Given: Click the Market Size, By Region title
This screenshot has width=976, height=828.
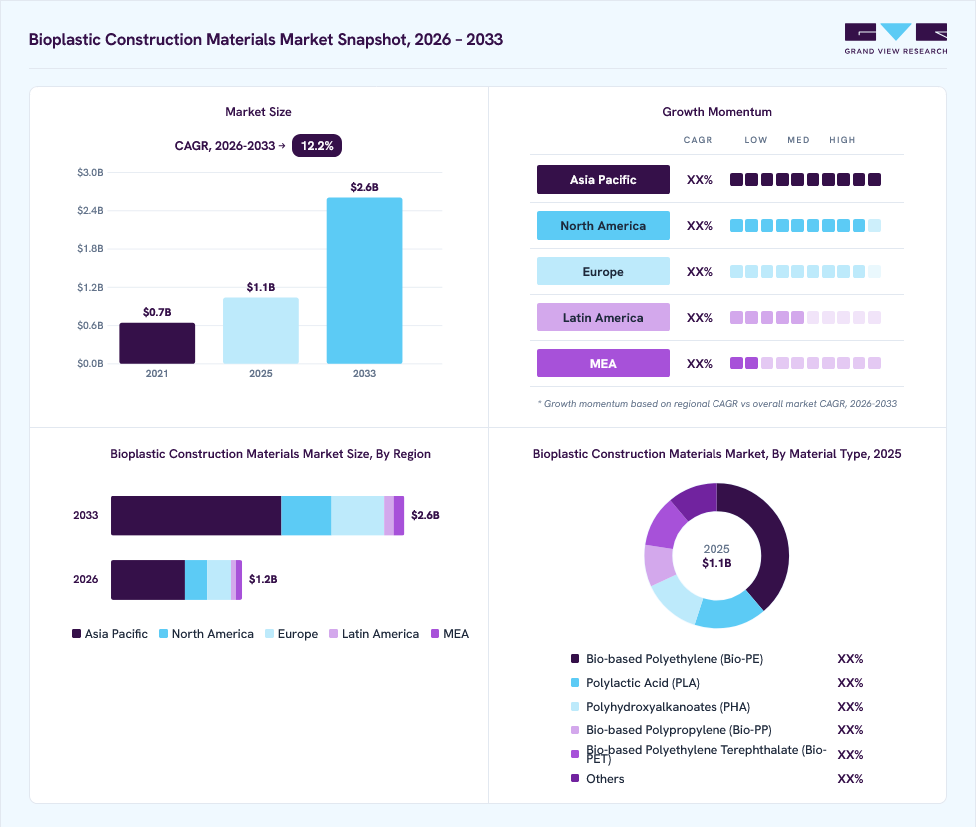Looking at the screenshot, I should (271, 454).
